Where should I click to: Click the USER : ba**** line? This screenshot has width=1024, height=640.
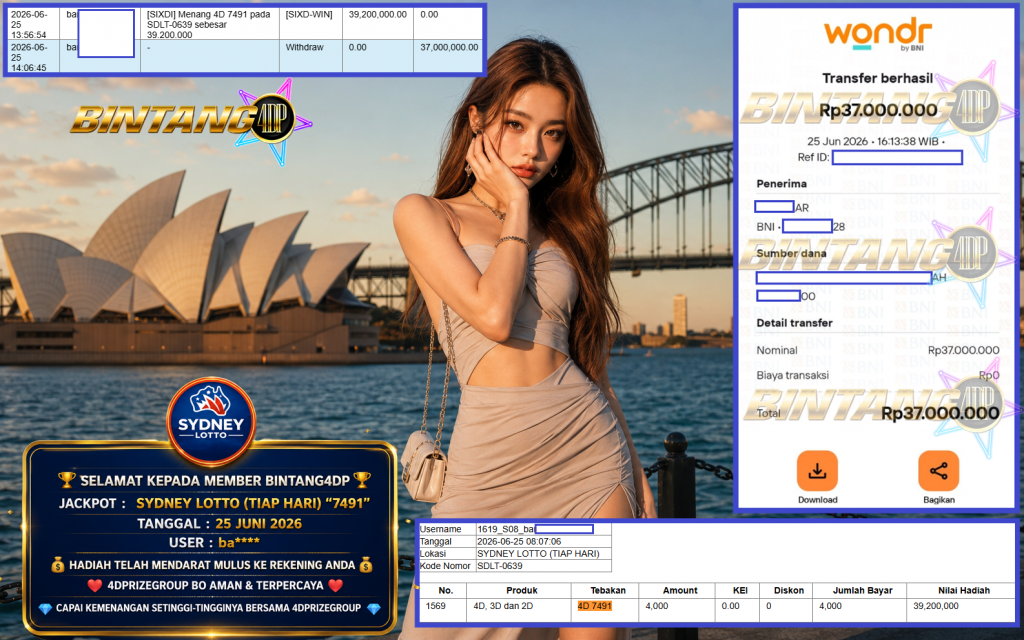coord(214,543)
